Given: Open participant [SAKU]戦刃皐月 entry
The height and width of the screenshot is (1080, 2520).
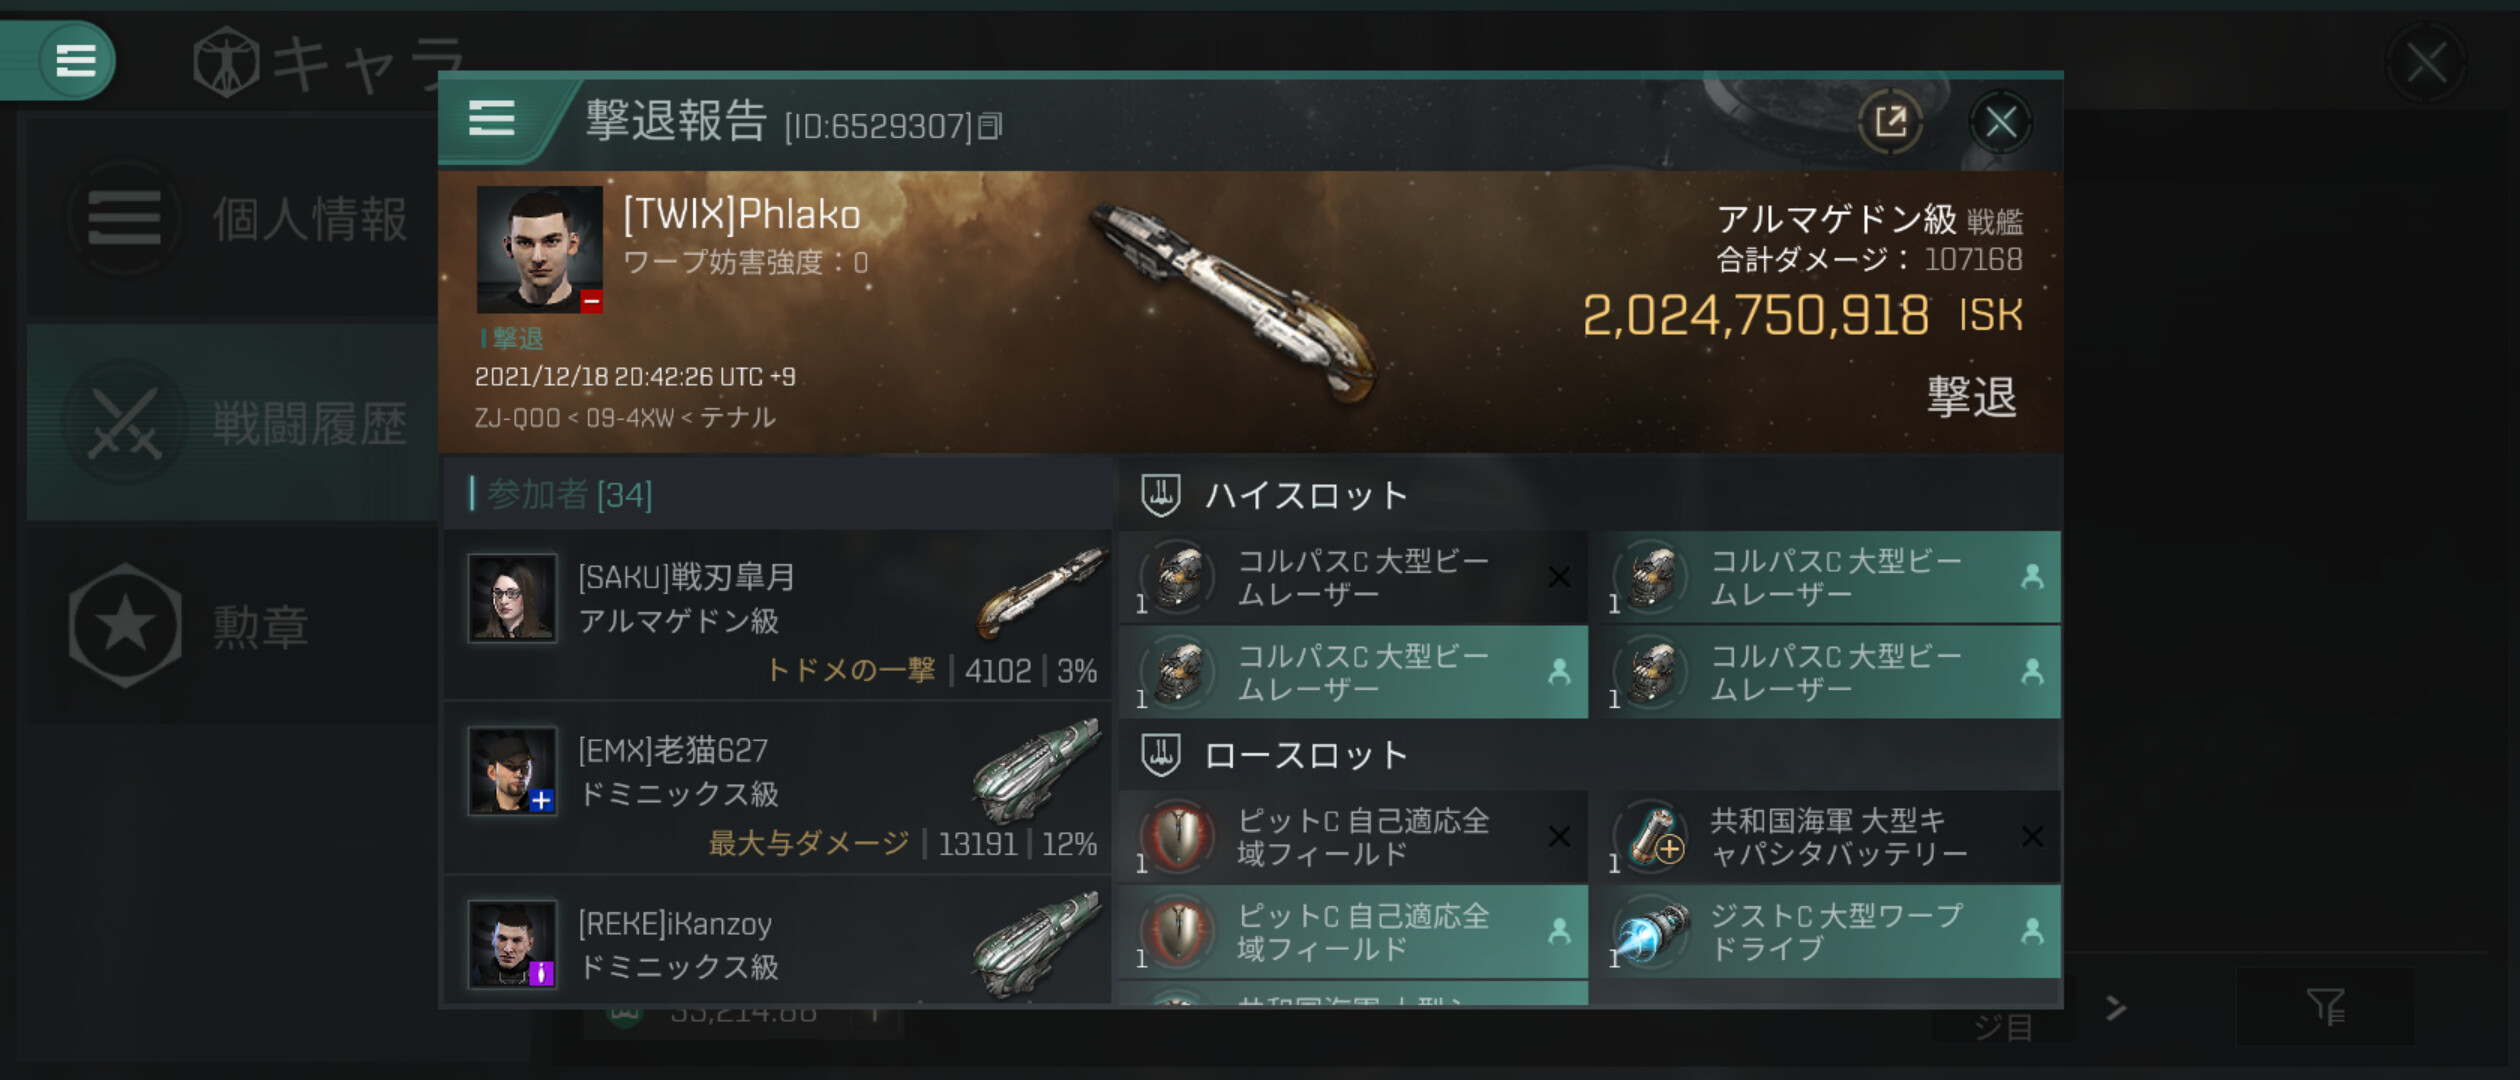Looking at the screenshot, I should coord(778,616).
